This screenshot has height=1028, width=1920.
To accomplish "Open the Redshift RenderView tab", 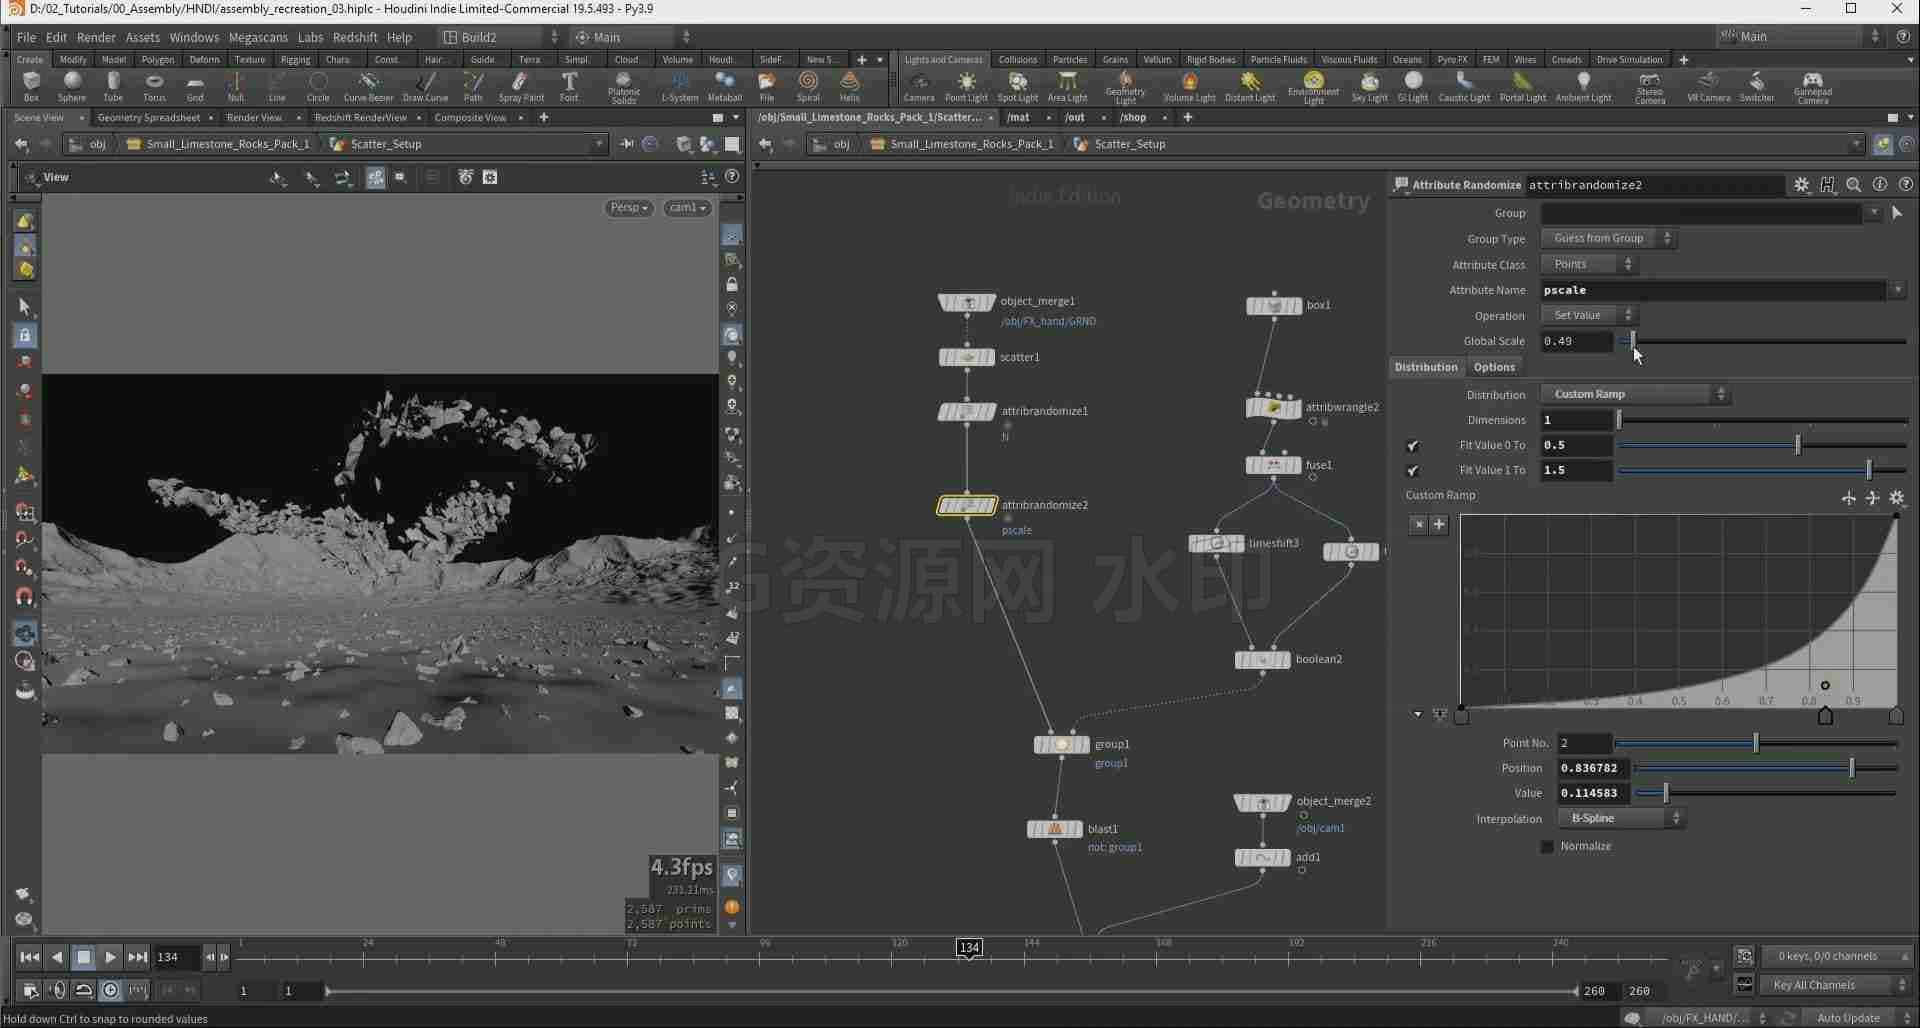I will tap(360, 118).
